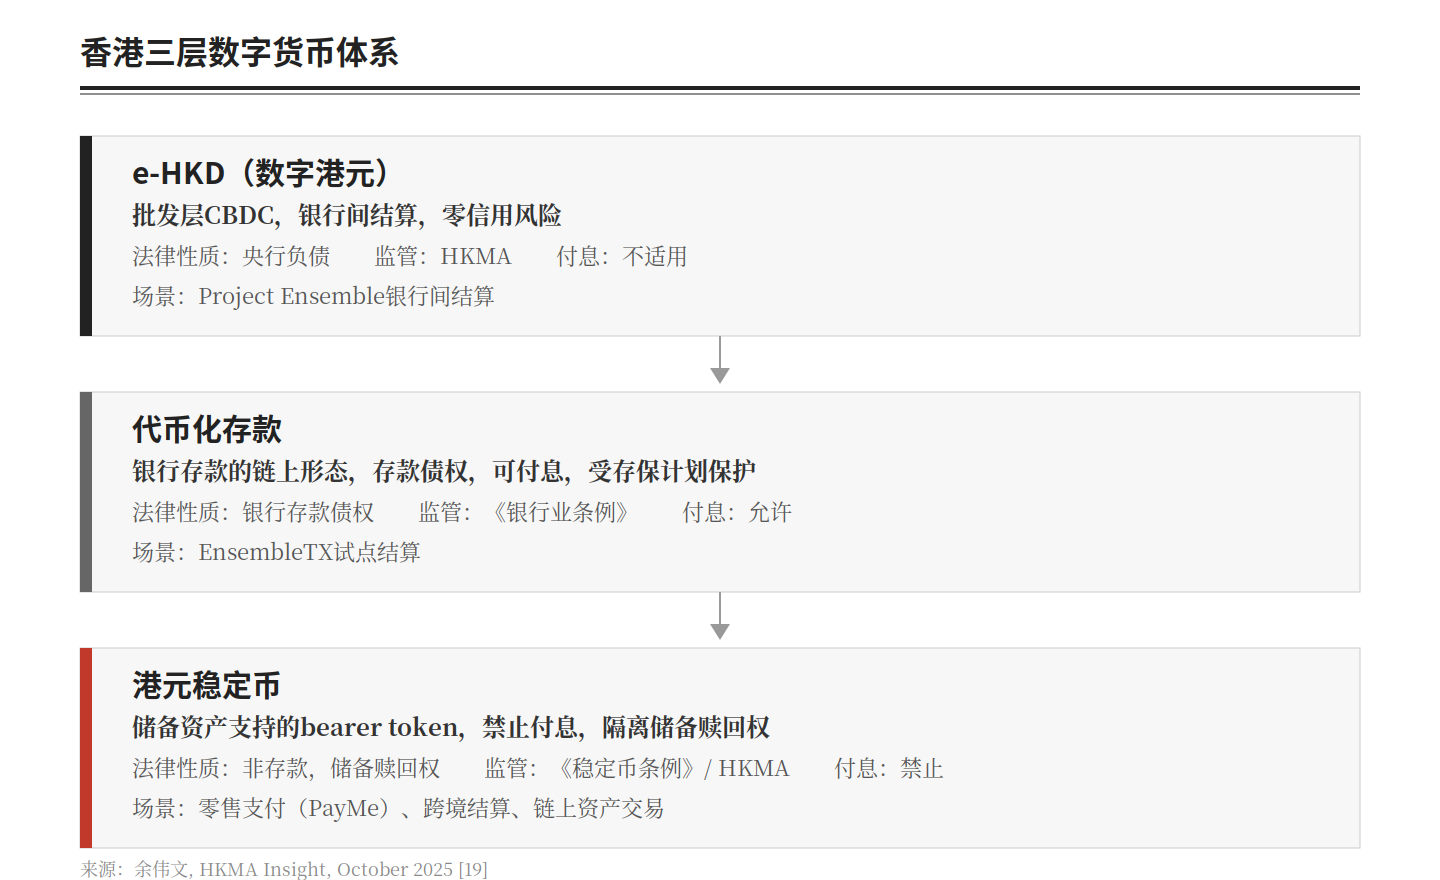The width and height of the screenshot is (1440, 880).
Task: Click 监管：《银行业条例》 text
Action: (527, 513)
